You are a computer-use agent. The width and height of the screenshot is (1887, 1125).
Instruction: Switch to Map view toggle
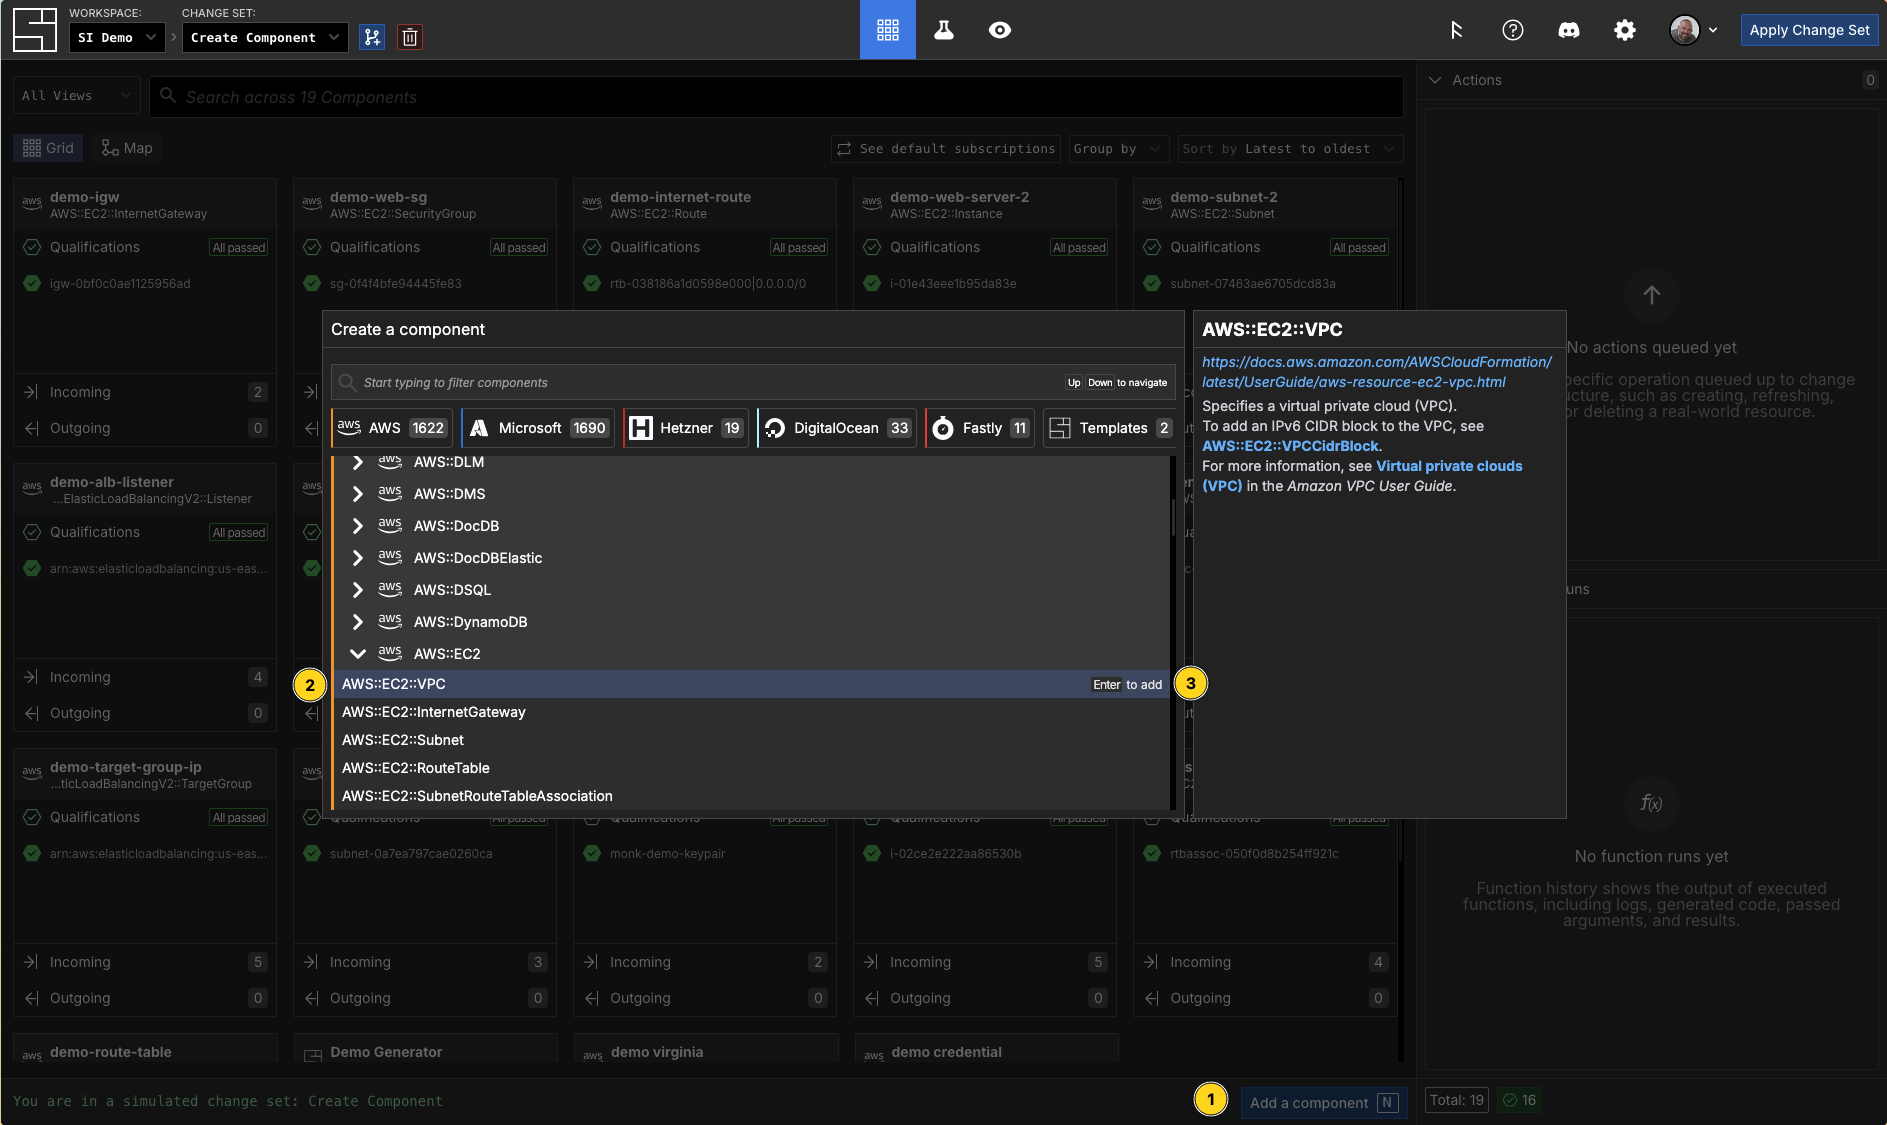127,148
